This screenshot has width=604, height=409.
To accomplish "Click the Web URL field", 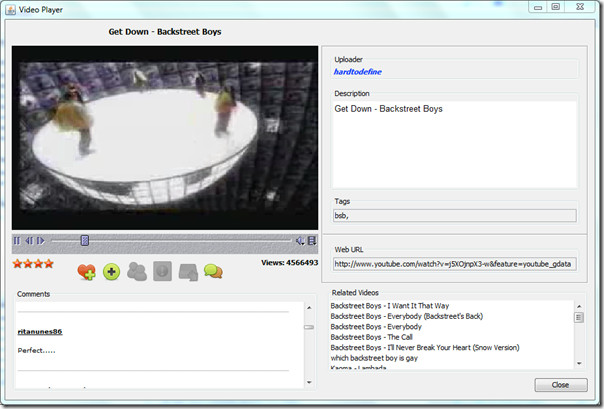I will tap(455, 264).
